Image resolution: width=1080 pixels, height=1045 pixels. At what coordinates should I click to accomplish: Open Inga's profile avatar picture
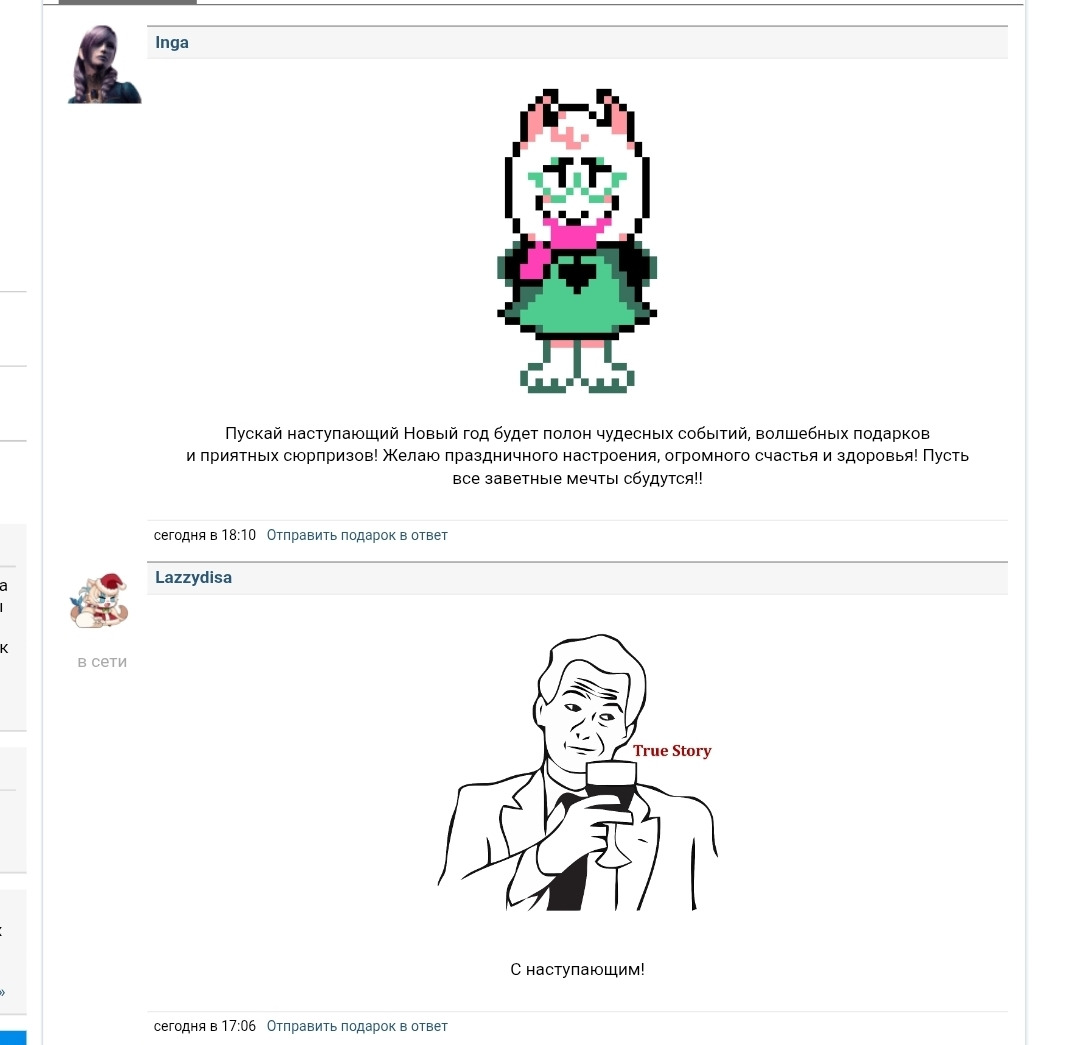pyautogui.click(x=105, y=64)
